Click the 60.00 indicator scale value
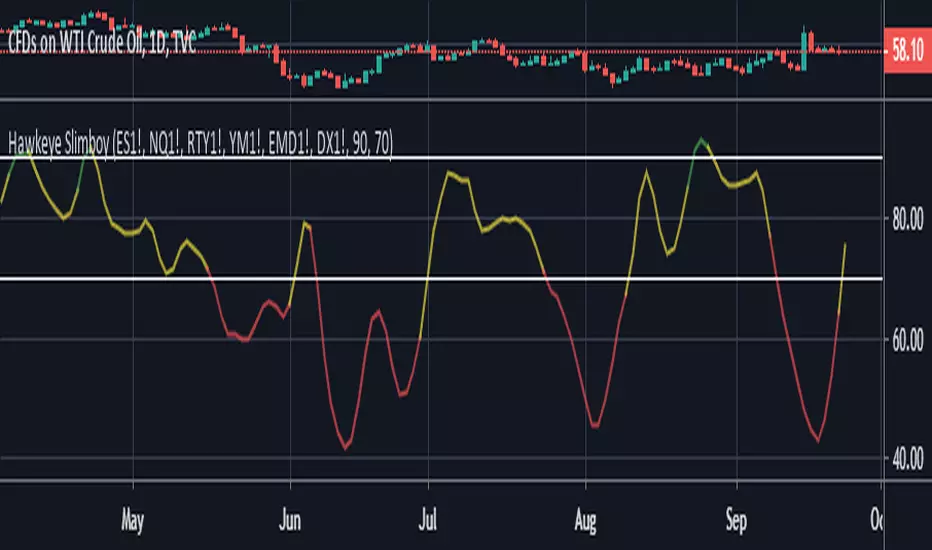 pos(908,341)
